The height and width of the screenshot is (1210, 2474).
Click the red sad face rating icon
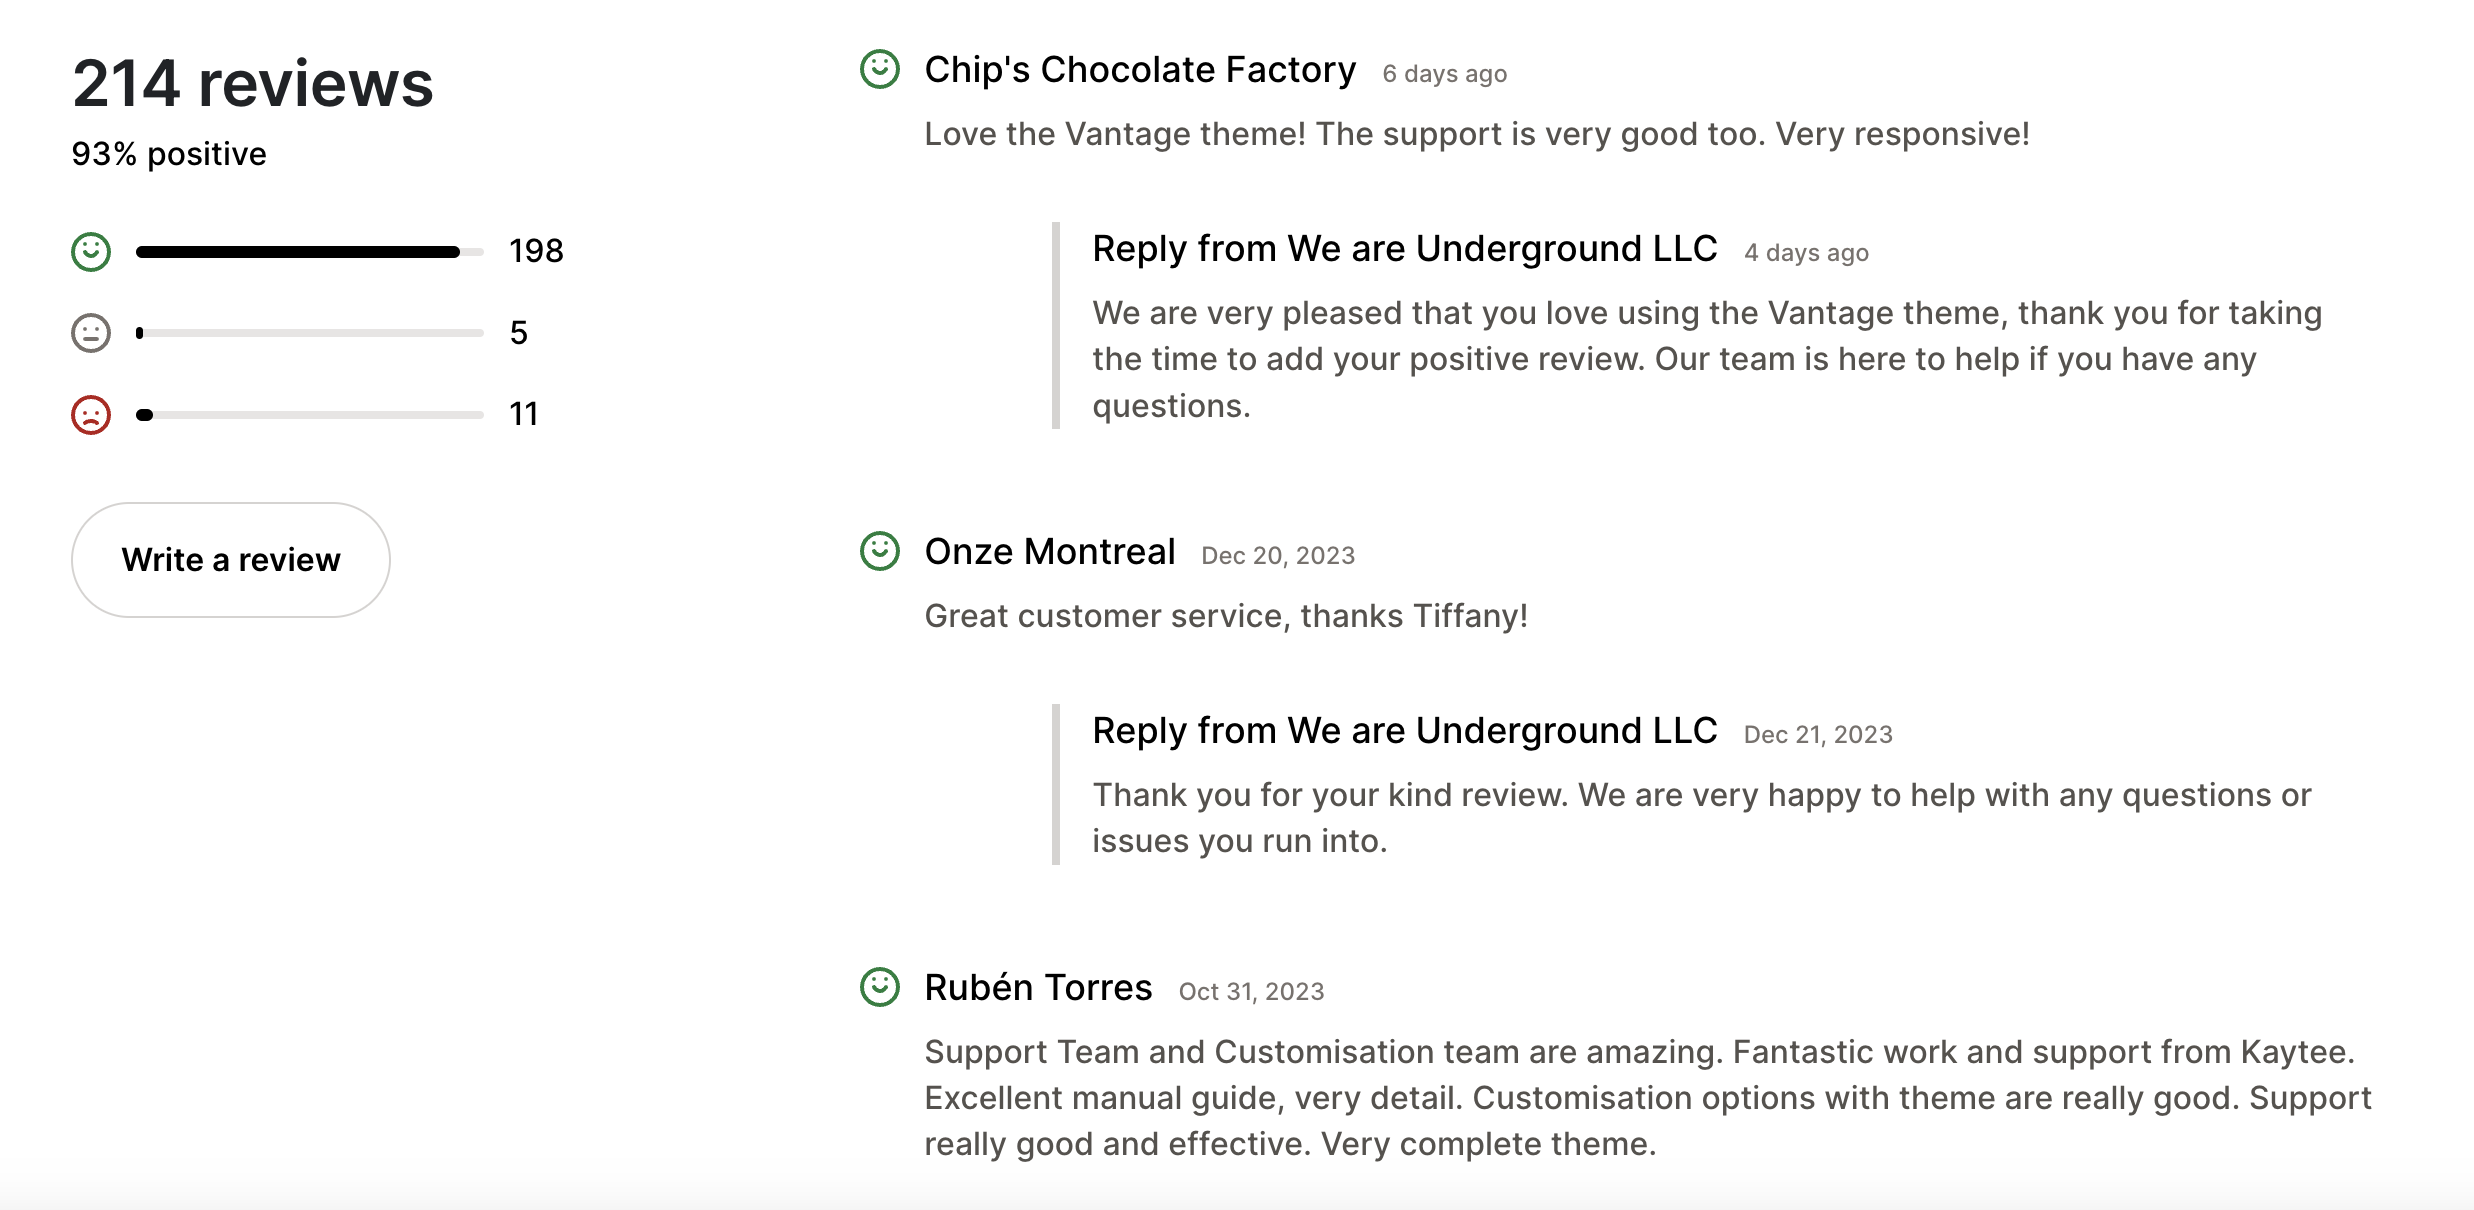coord(91,413)
